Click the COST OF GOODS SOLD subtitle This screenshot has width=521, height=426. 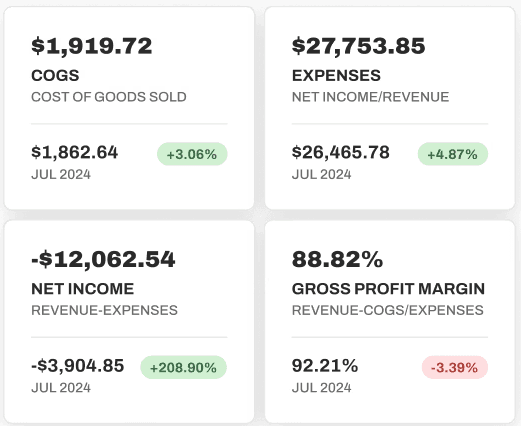[x=109, y=97]
